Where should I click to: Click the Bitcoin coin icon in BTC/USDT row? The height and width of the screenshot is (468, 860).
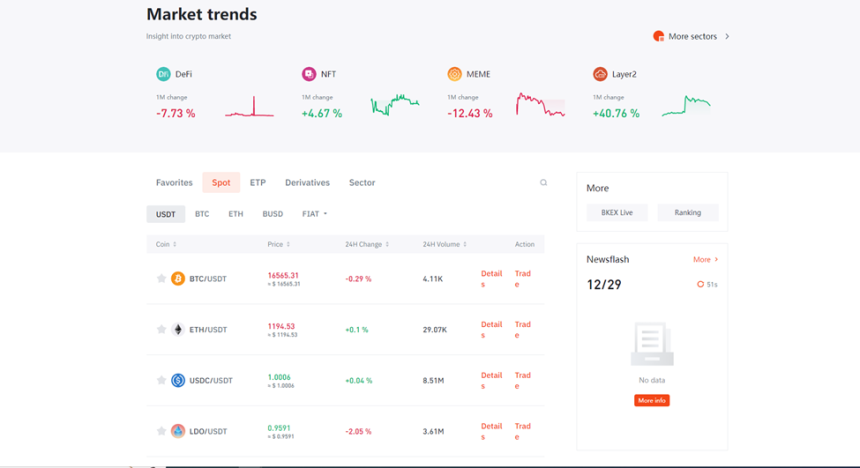(178, 279)
